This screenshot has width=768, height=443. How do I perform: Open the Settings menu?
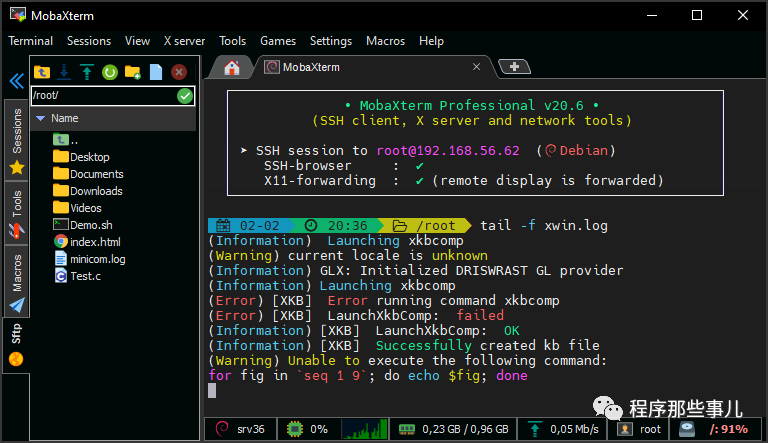(331, 41)
